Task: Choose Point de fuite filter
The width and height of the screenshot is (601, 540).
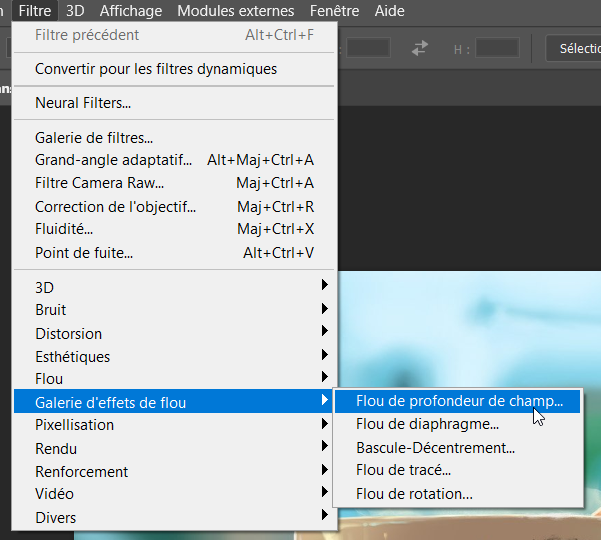Action: coord(84,253)
